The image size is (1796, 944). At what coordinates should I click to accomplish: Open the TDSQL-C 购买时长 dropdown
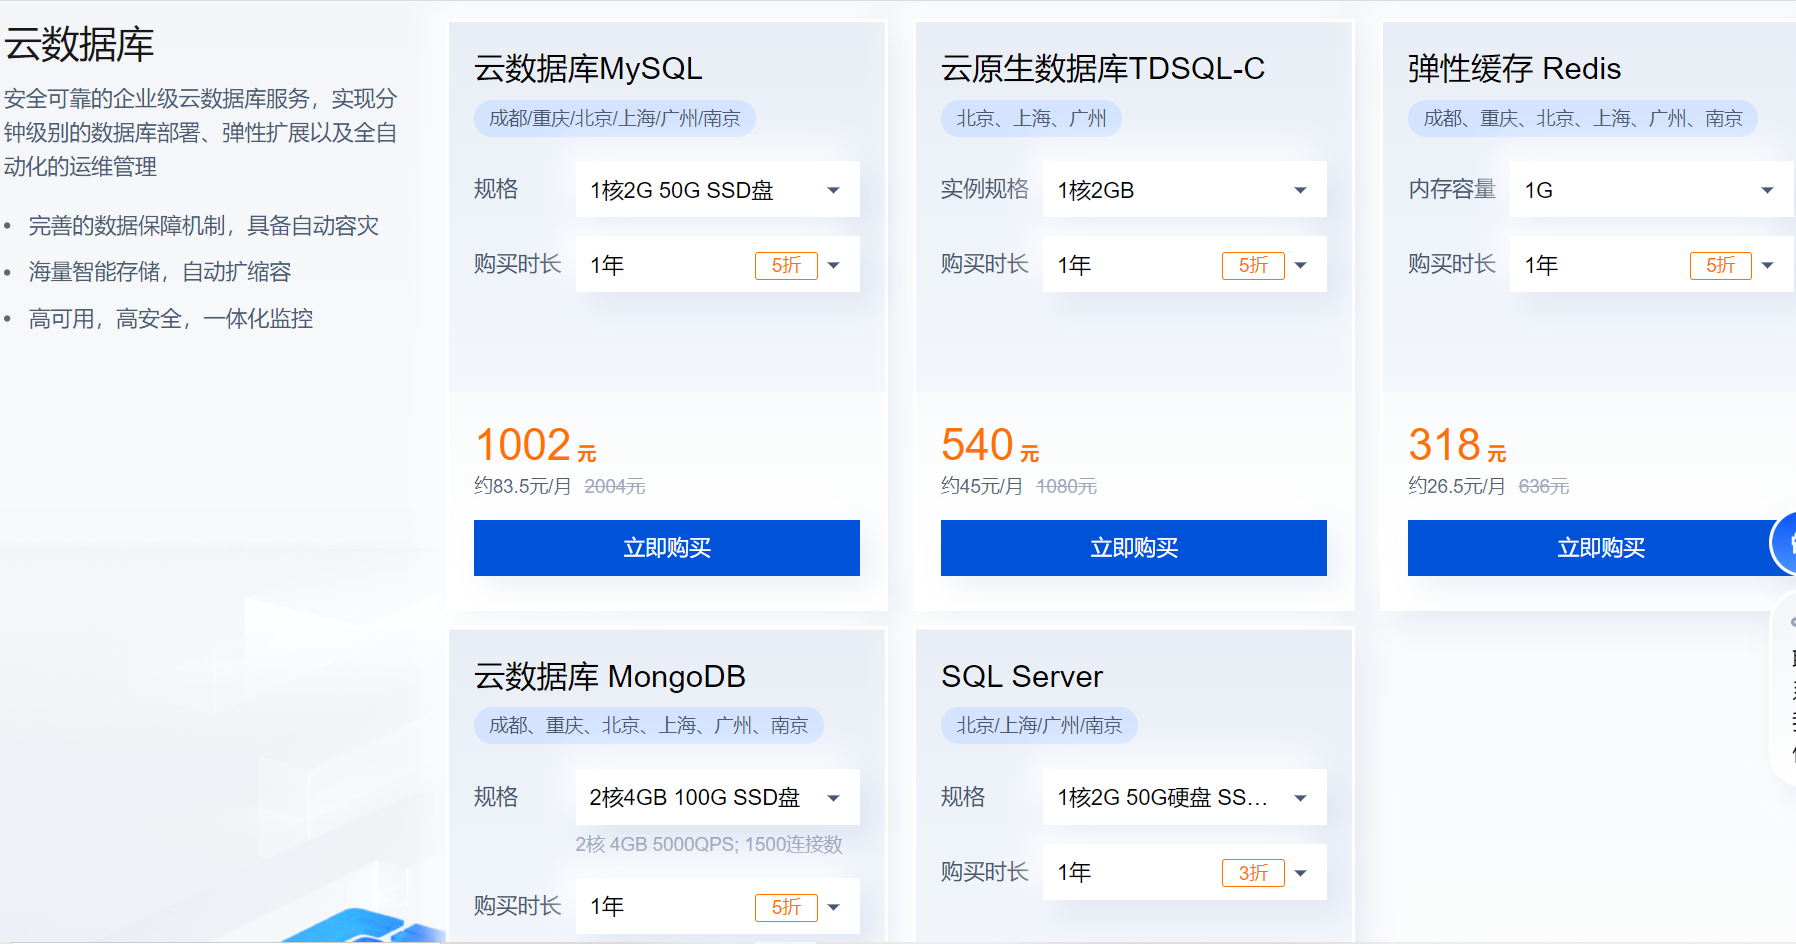(1184, 264)
